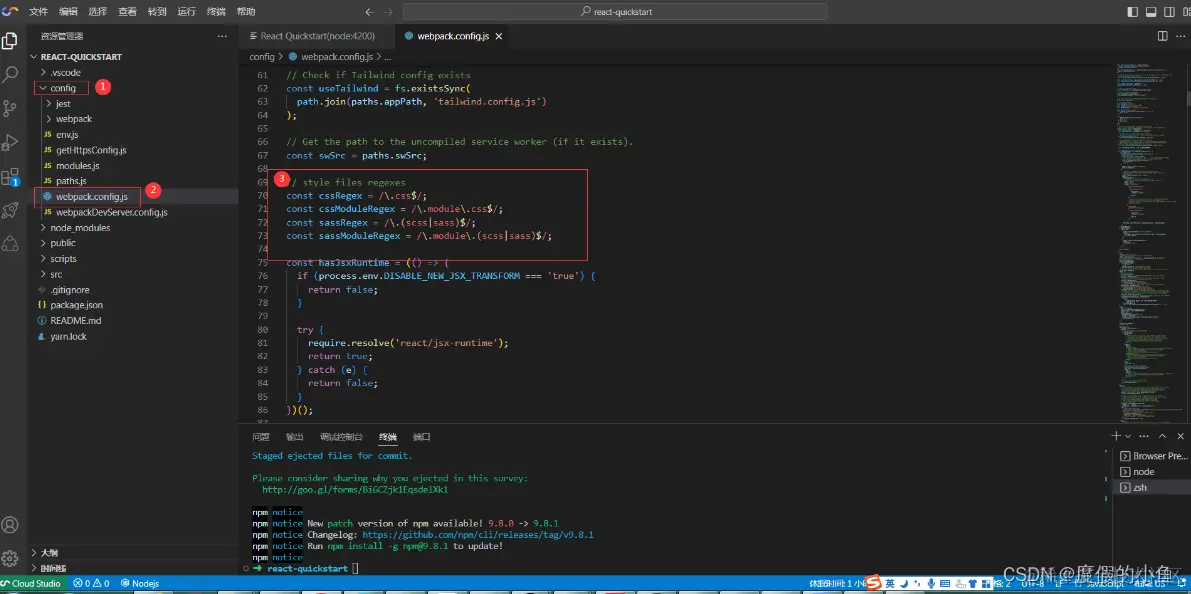This screenshot has height=594, width=1191.
Task: Open webpackDevServer.config.js file
Action: (112, 213)
